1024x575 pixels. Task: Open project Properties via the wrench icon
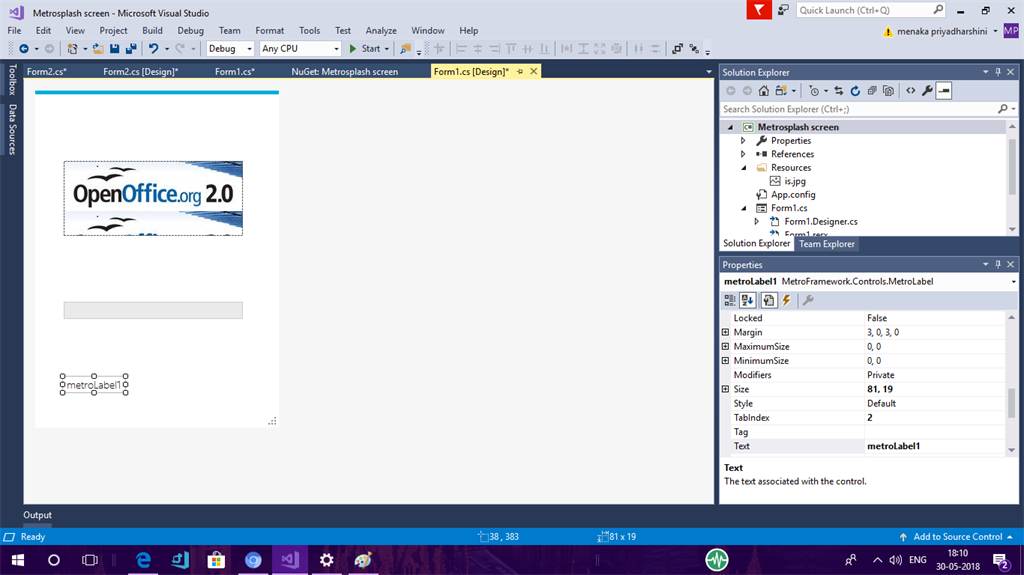coord(927,91)
